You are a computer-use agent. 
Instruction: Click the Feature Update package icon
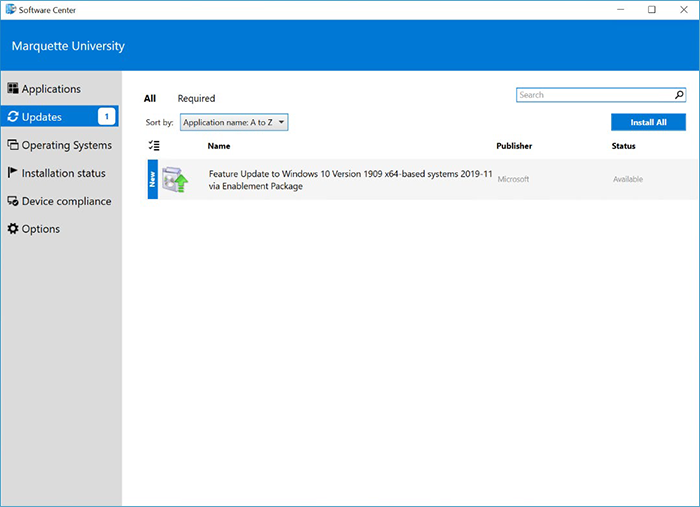click(176, 180)
